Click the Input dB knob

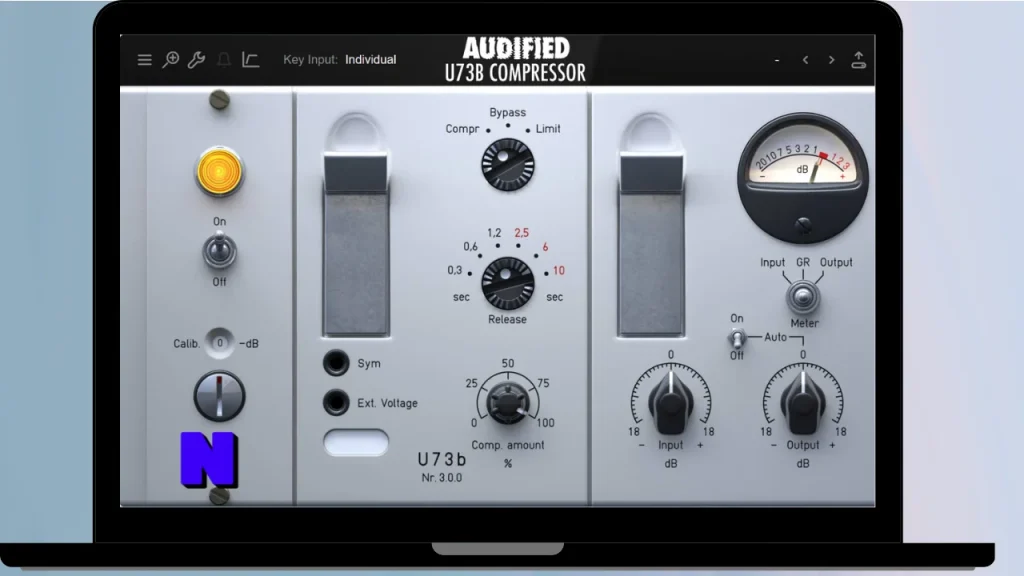671,402
